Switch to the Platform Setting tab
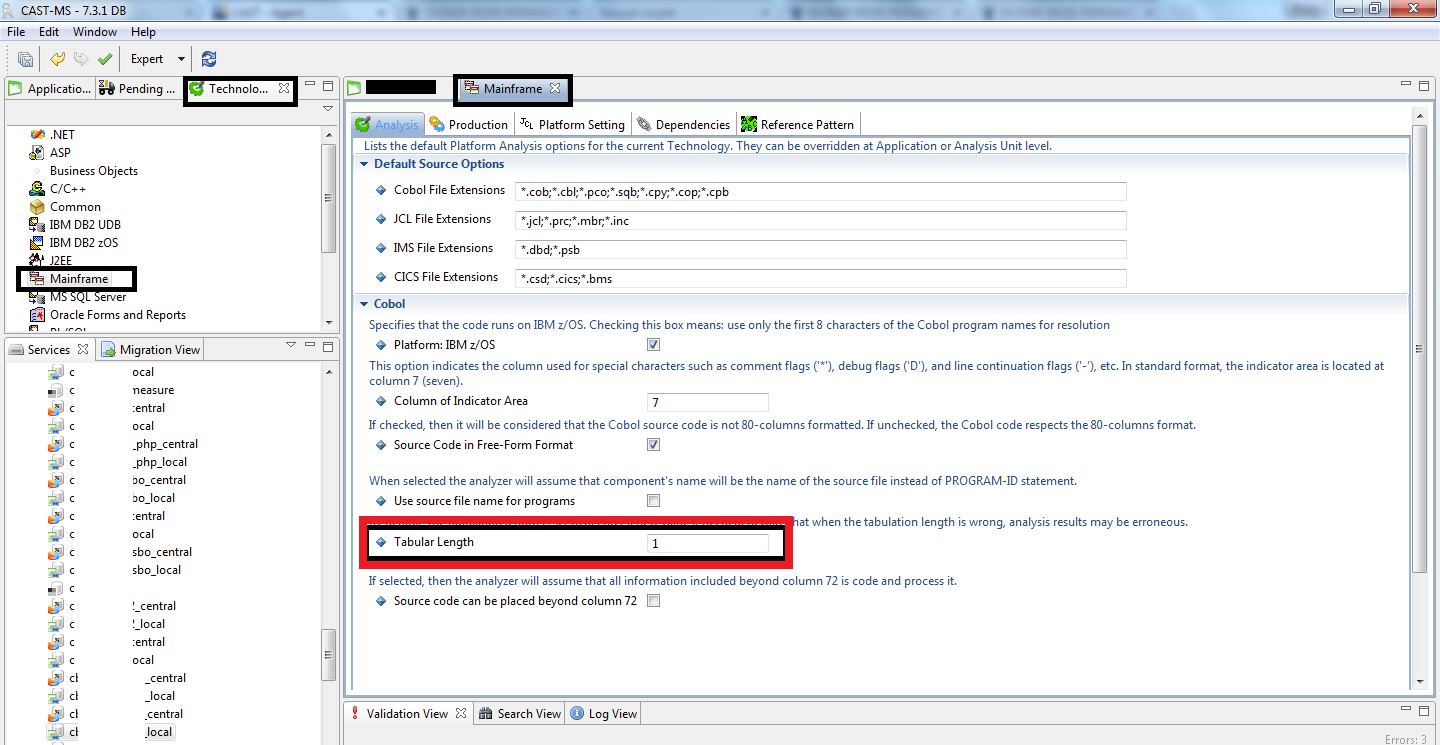The height and width of the screenshot is (745, 1440). (x=580, y=125)
